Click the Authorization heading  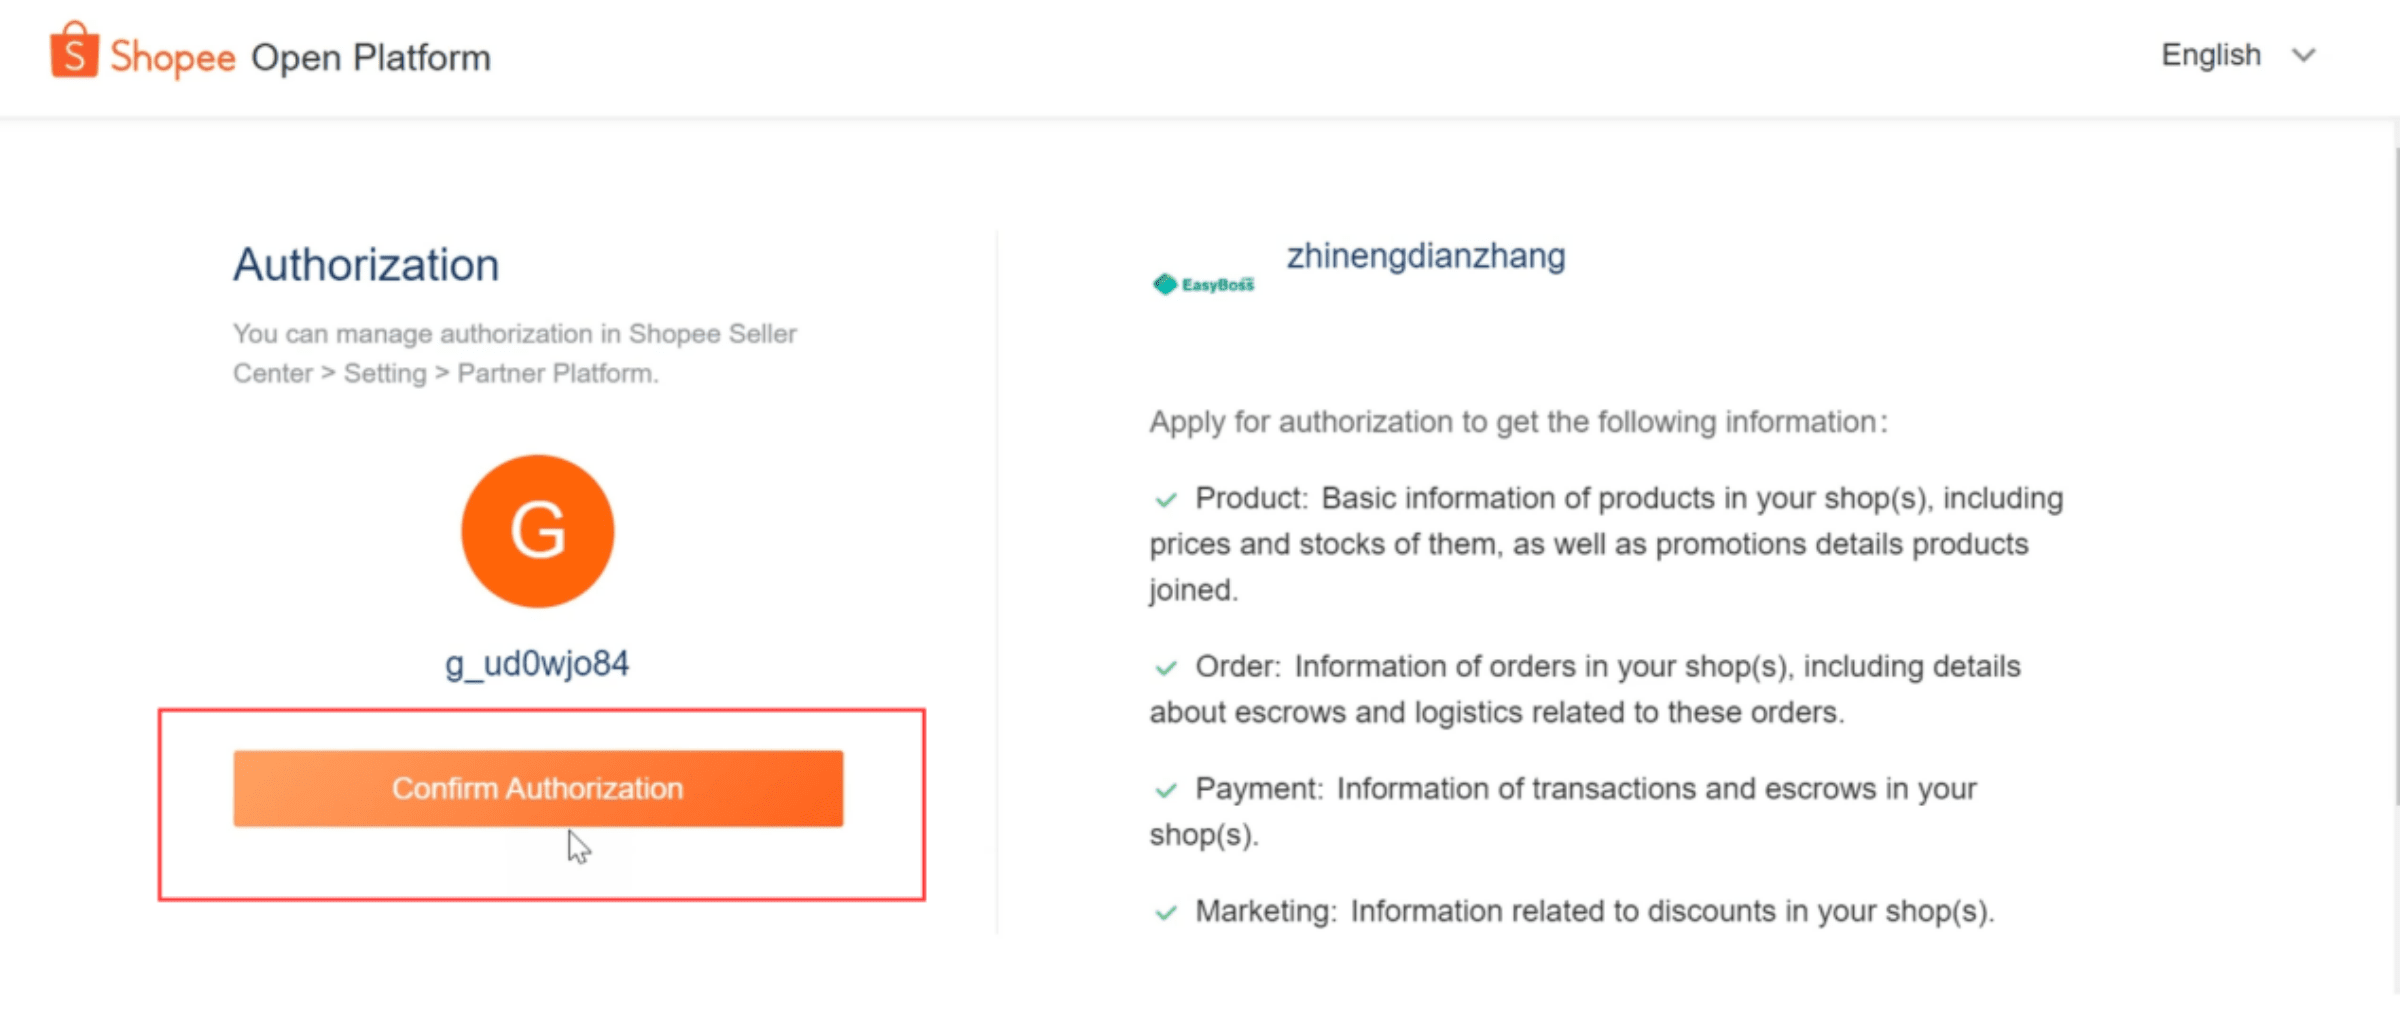pos(366,265)
